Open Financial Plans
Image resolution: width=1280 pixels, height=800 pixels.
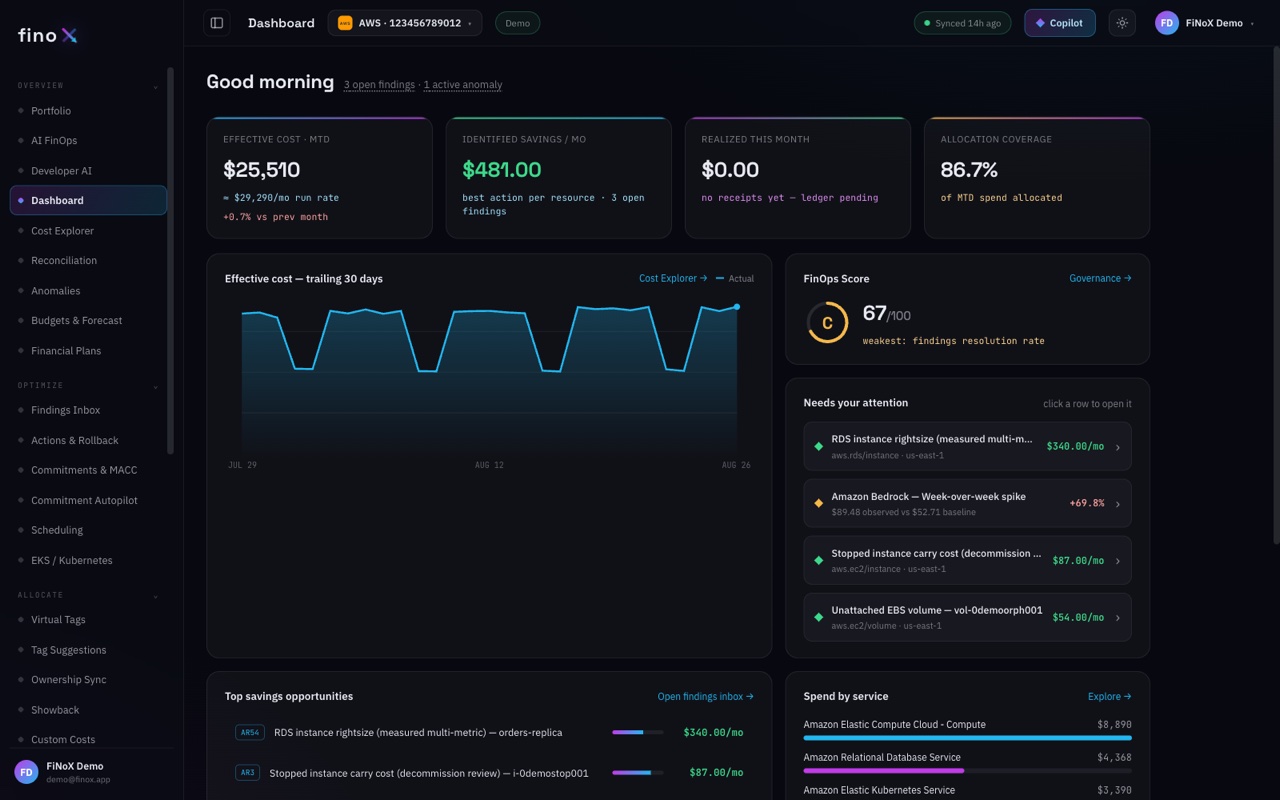(88, 351)
